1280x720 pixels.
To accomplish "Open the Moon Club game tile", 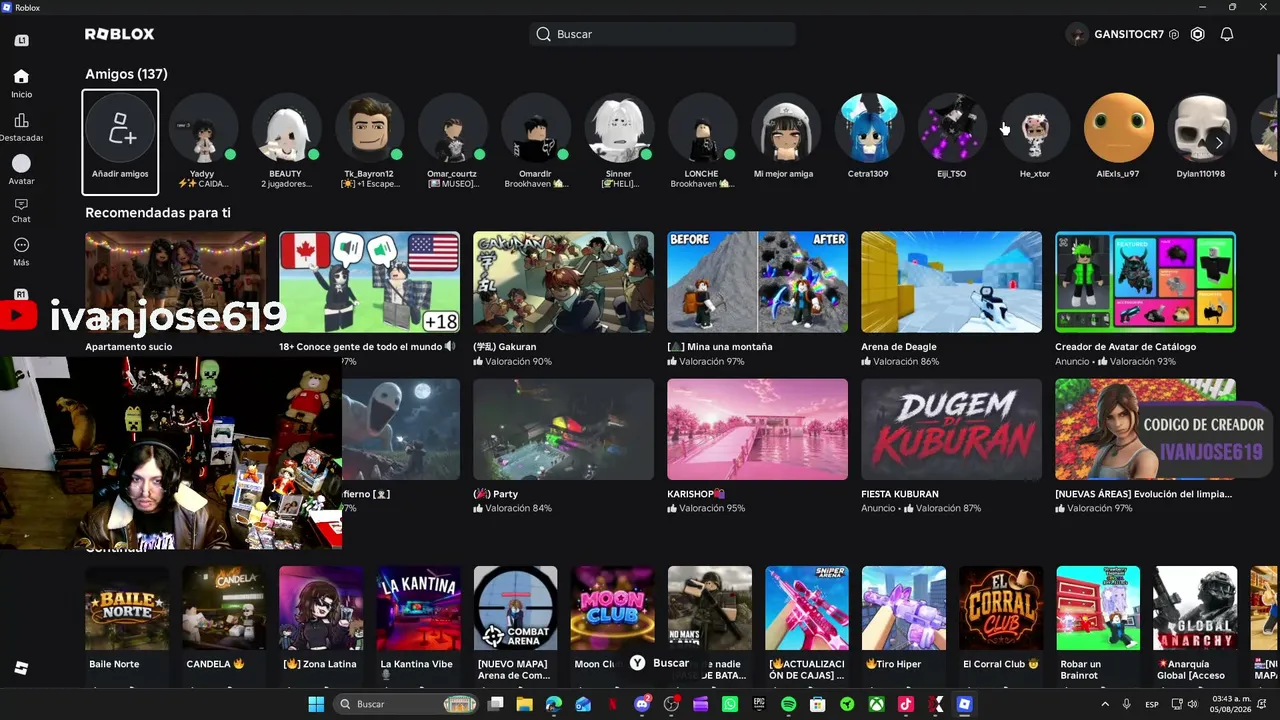I will (x=612, y=608).
